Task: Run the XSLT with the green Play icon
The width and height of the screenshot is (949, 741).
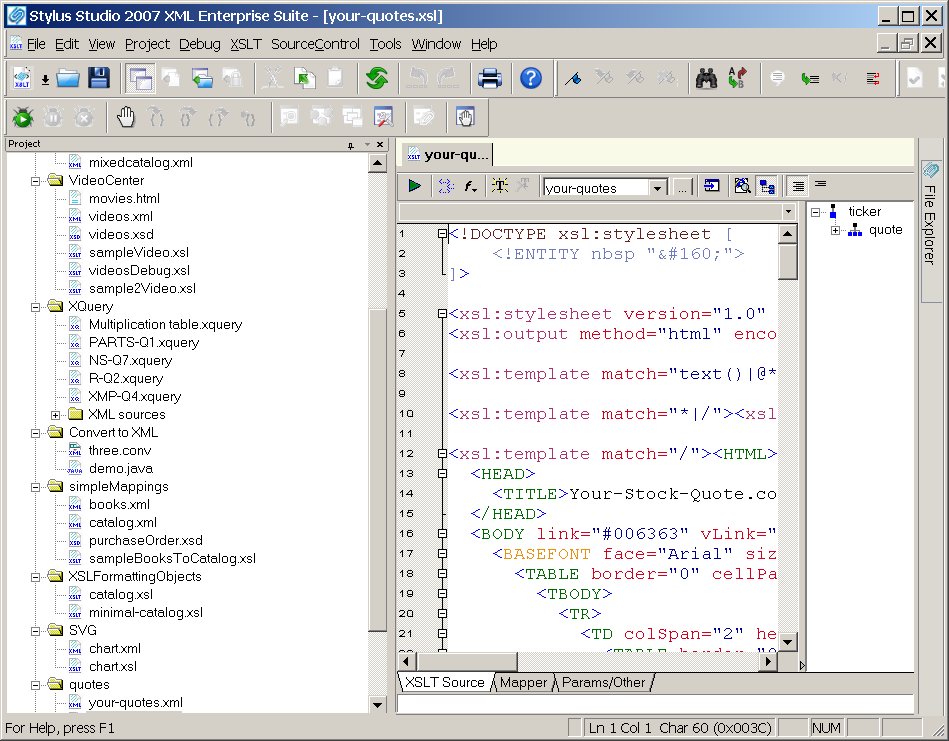Action: coord(414,186)
